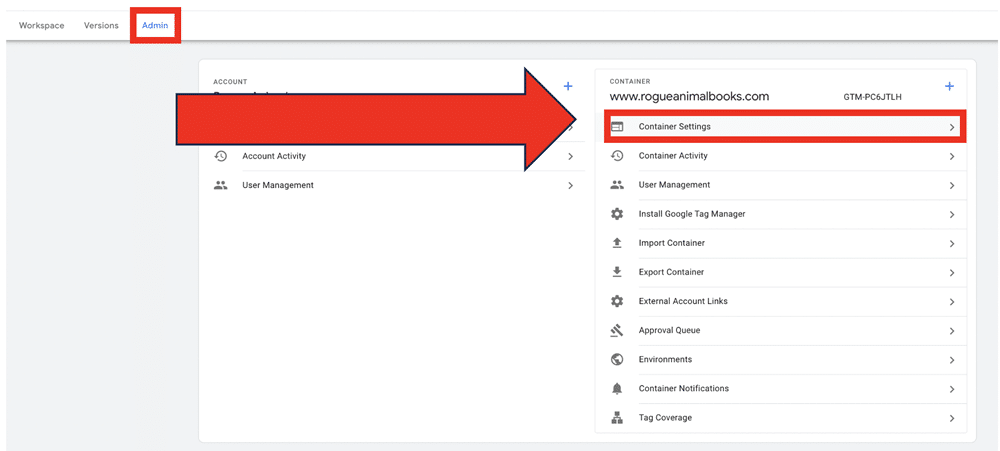1000x451 pixels.
Task: Expand External Account Links chevron
Action: [x=952, y=302]
